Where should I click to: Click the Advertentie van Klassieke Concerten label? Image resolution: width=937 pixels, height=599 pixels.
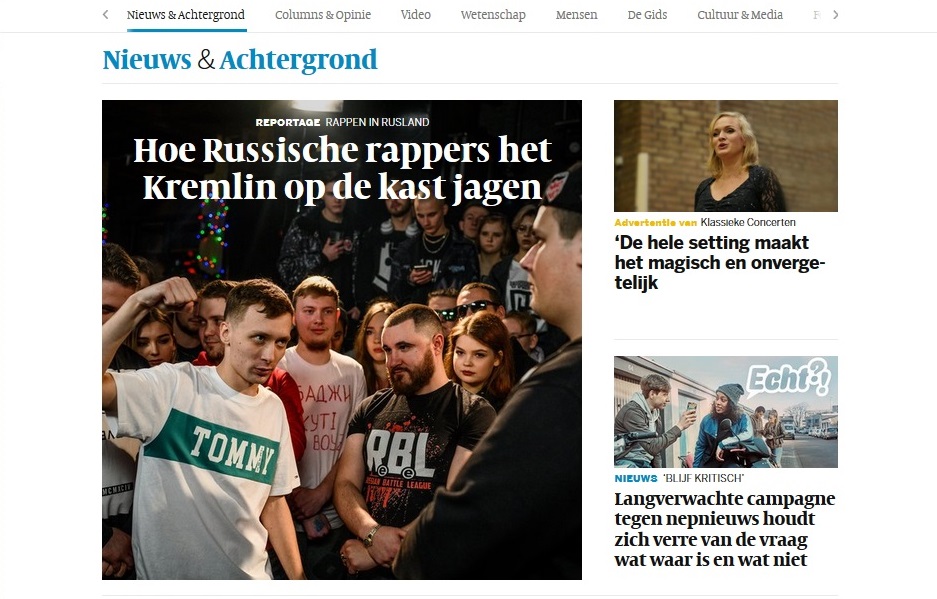point(705,222)
